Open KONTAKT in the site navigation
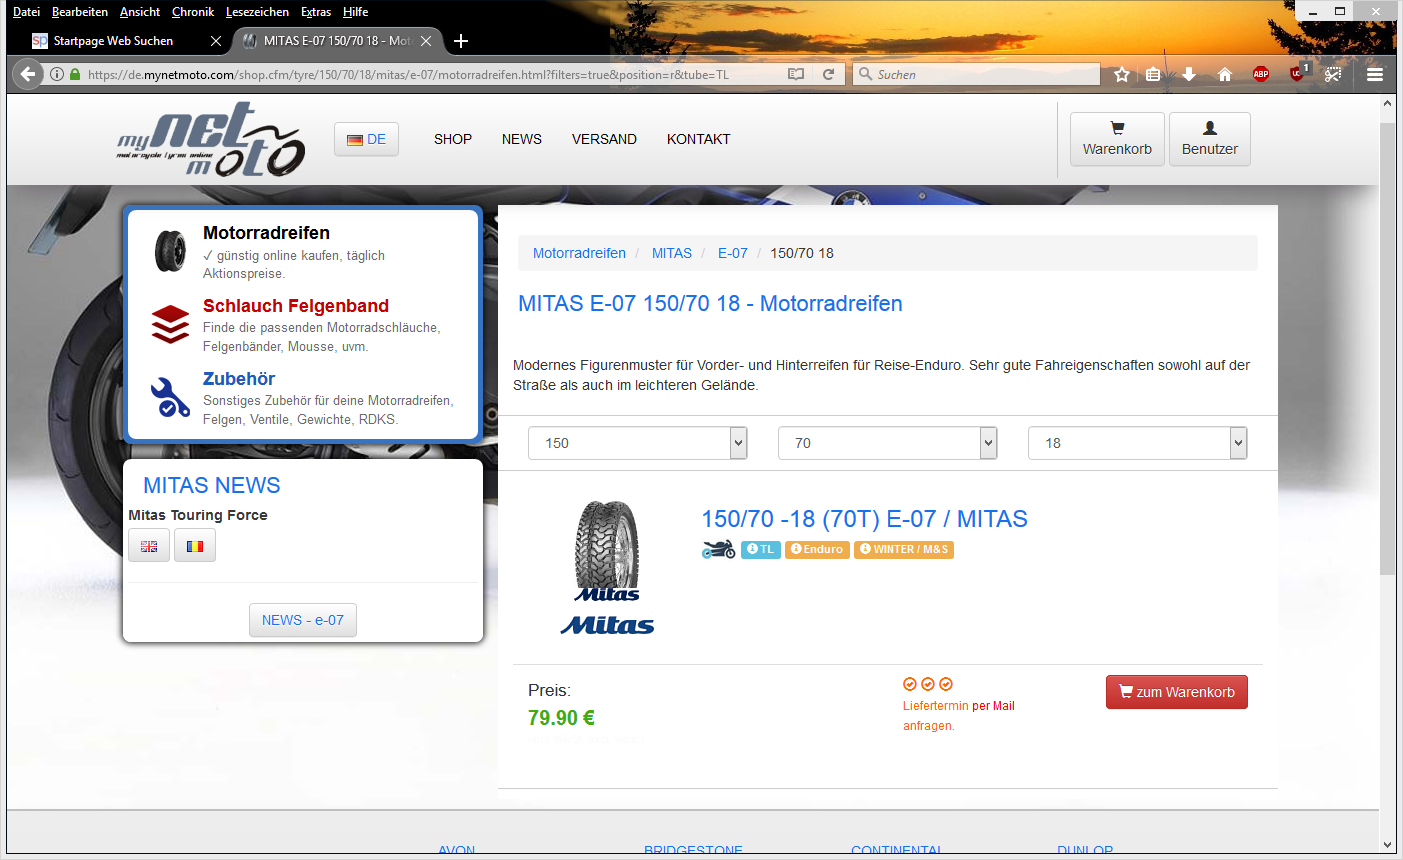The height and width of the screenshot is (860, 1403). tap(699, 139)
